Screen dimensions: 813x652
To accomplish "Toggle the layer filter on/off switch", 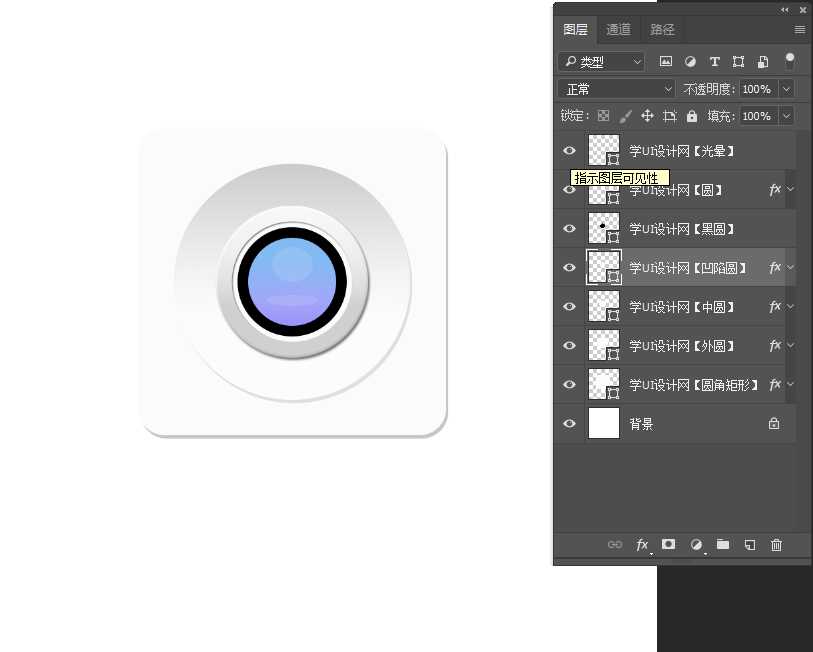I will click(790, 61).
